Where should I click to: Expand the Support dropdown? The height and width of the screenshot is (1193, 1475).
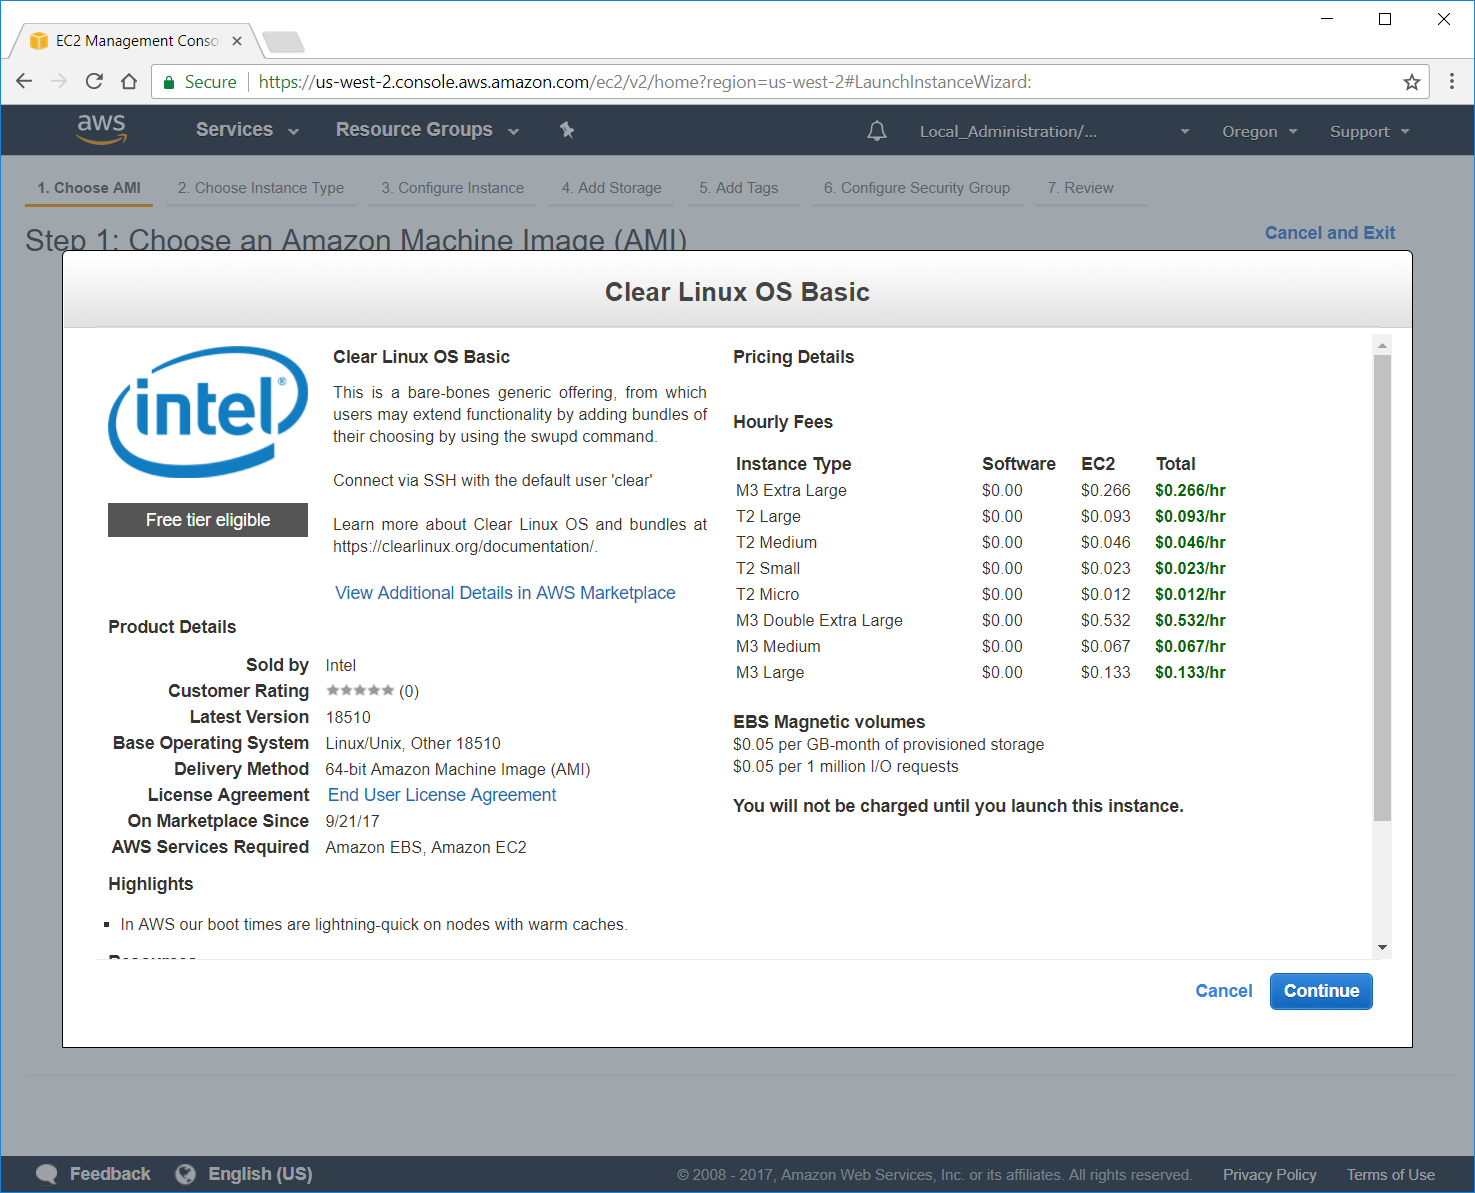click(1370, 131)
